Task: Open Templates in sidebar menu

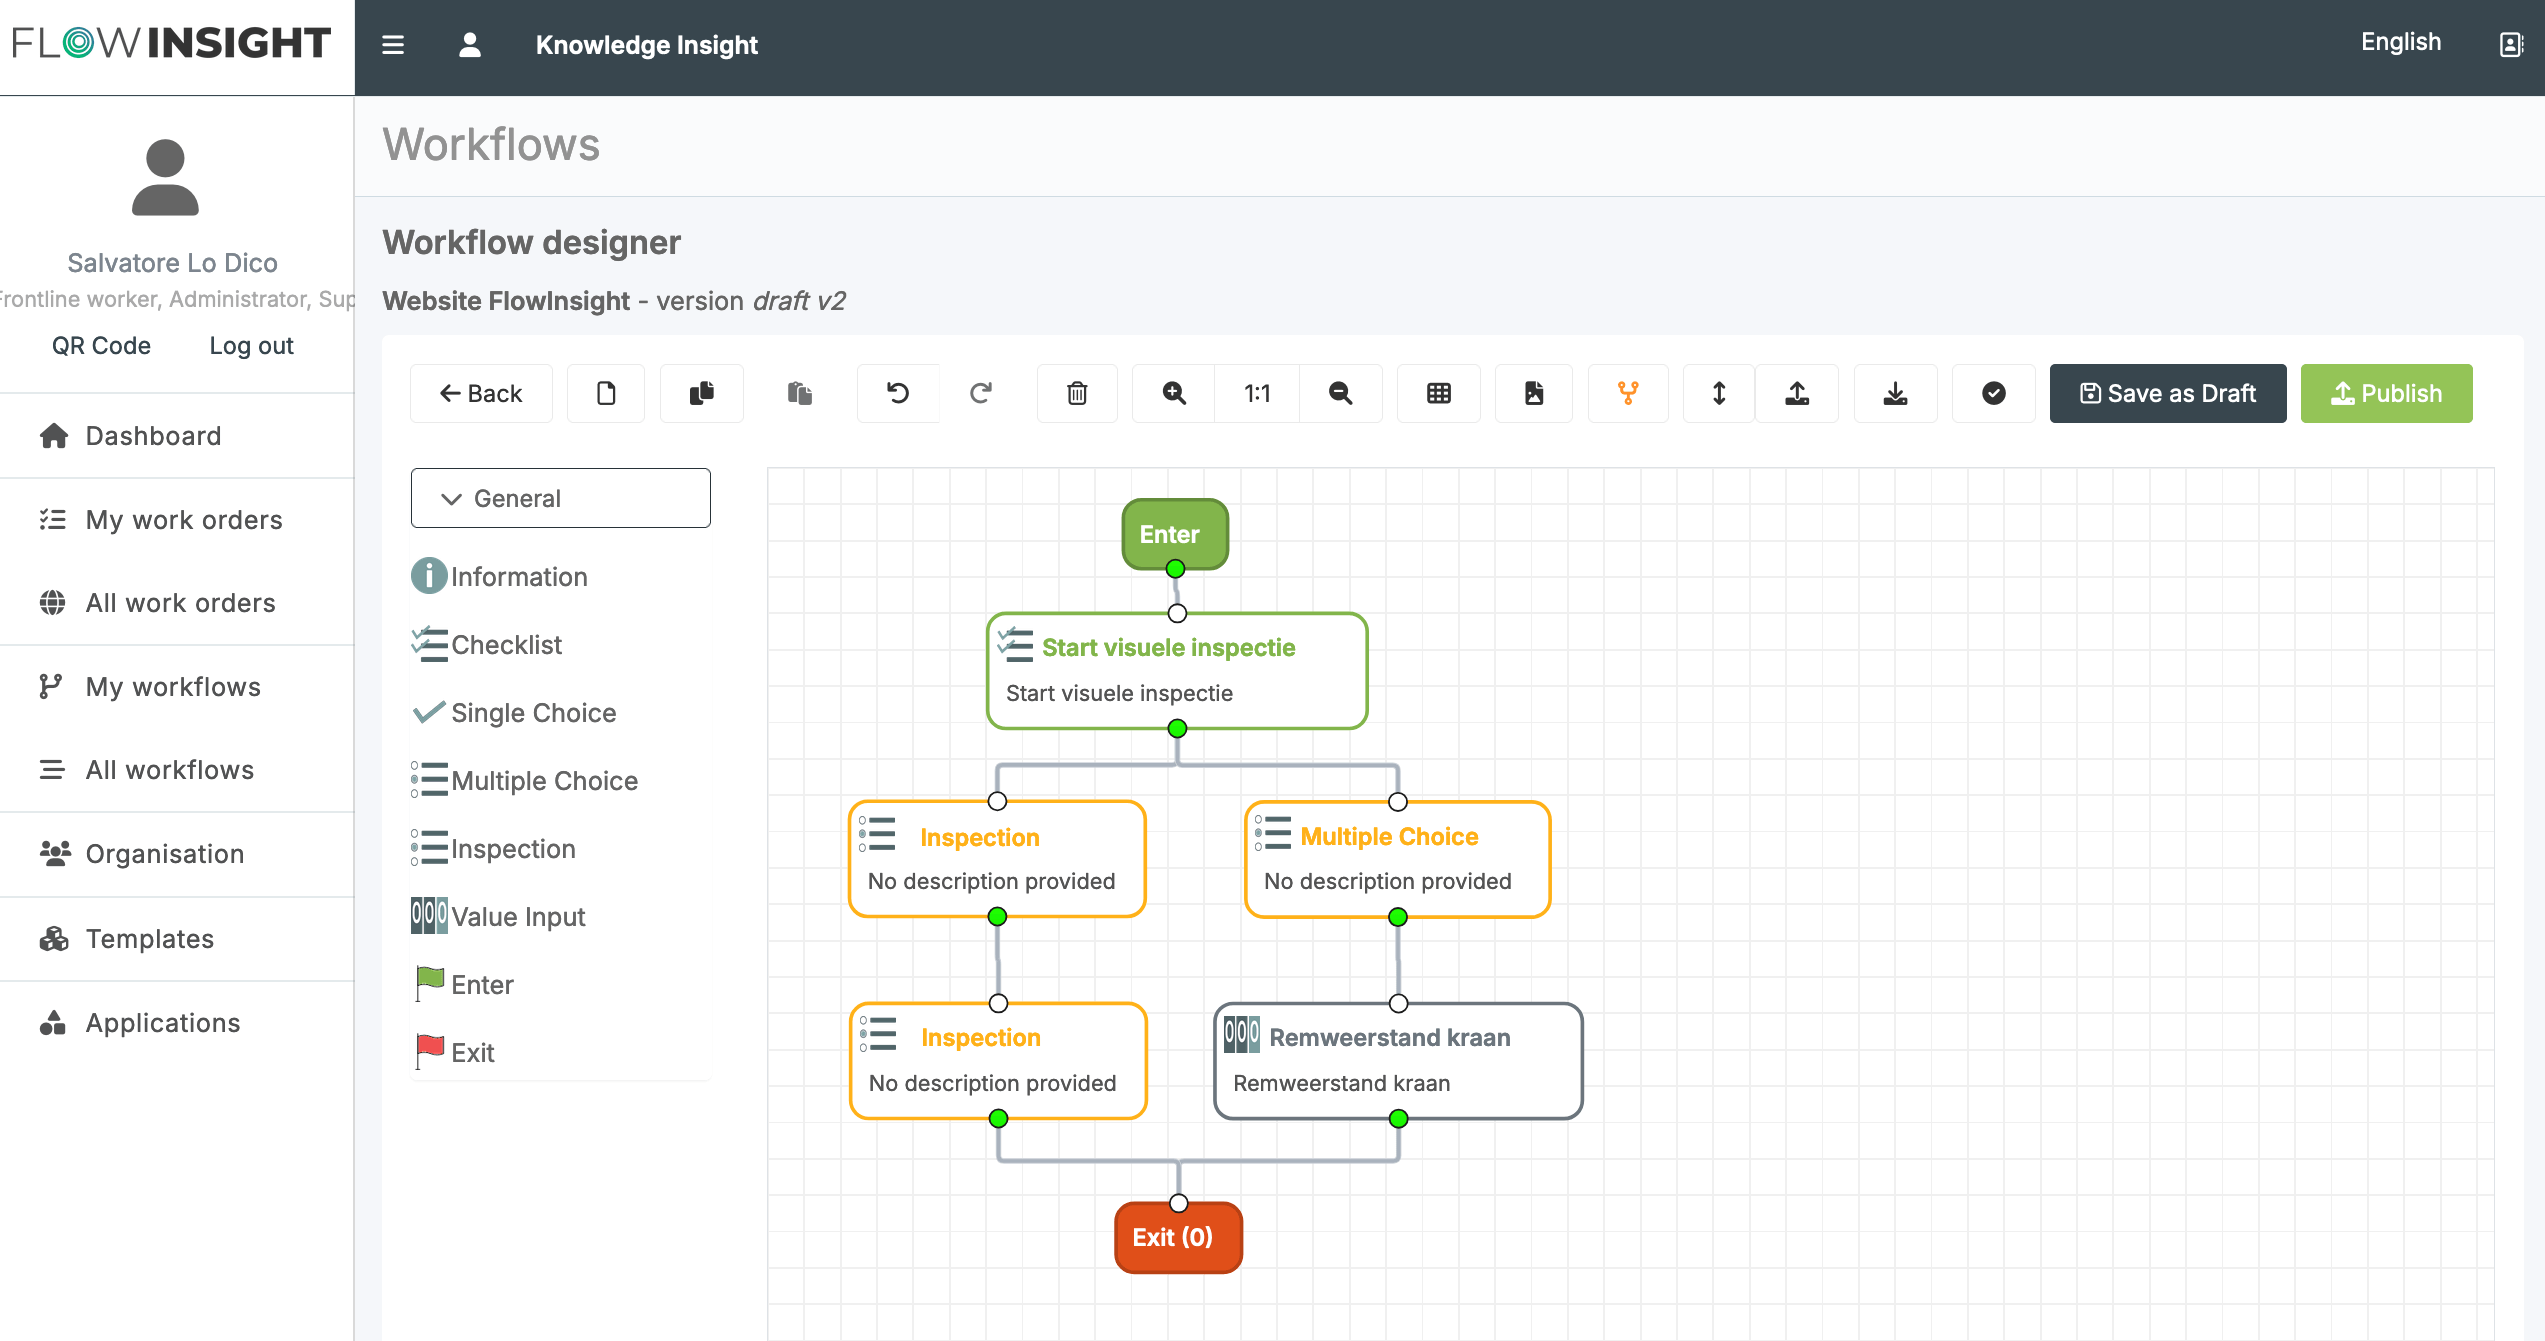Action: tap(149, 939)
